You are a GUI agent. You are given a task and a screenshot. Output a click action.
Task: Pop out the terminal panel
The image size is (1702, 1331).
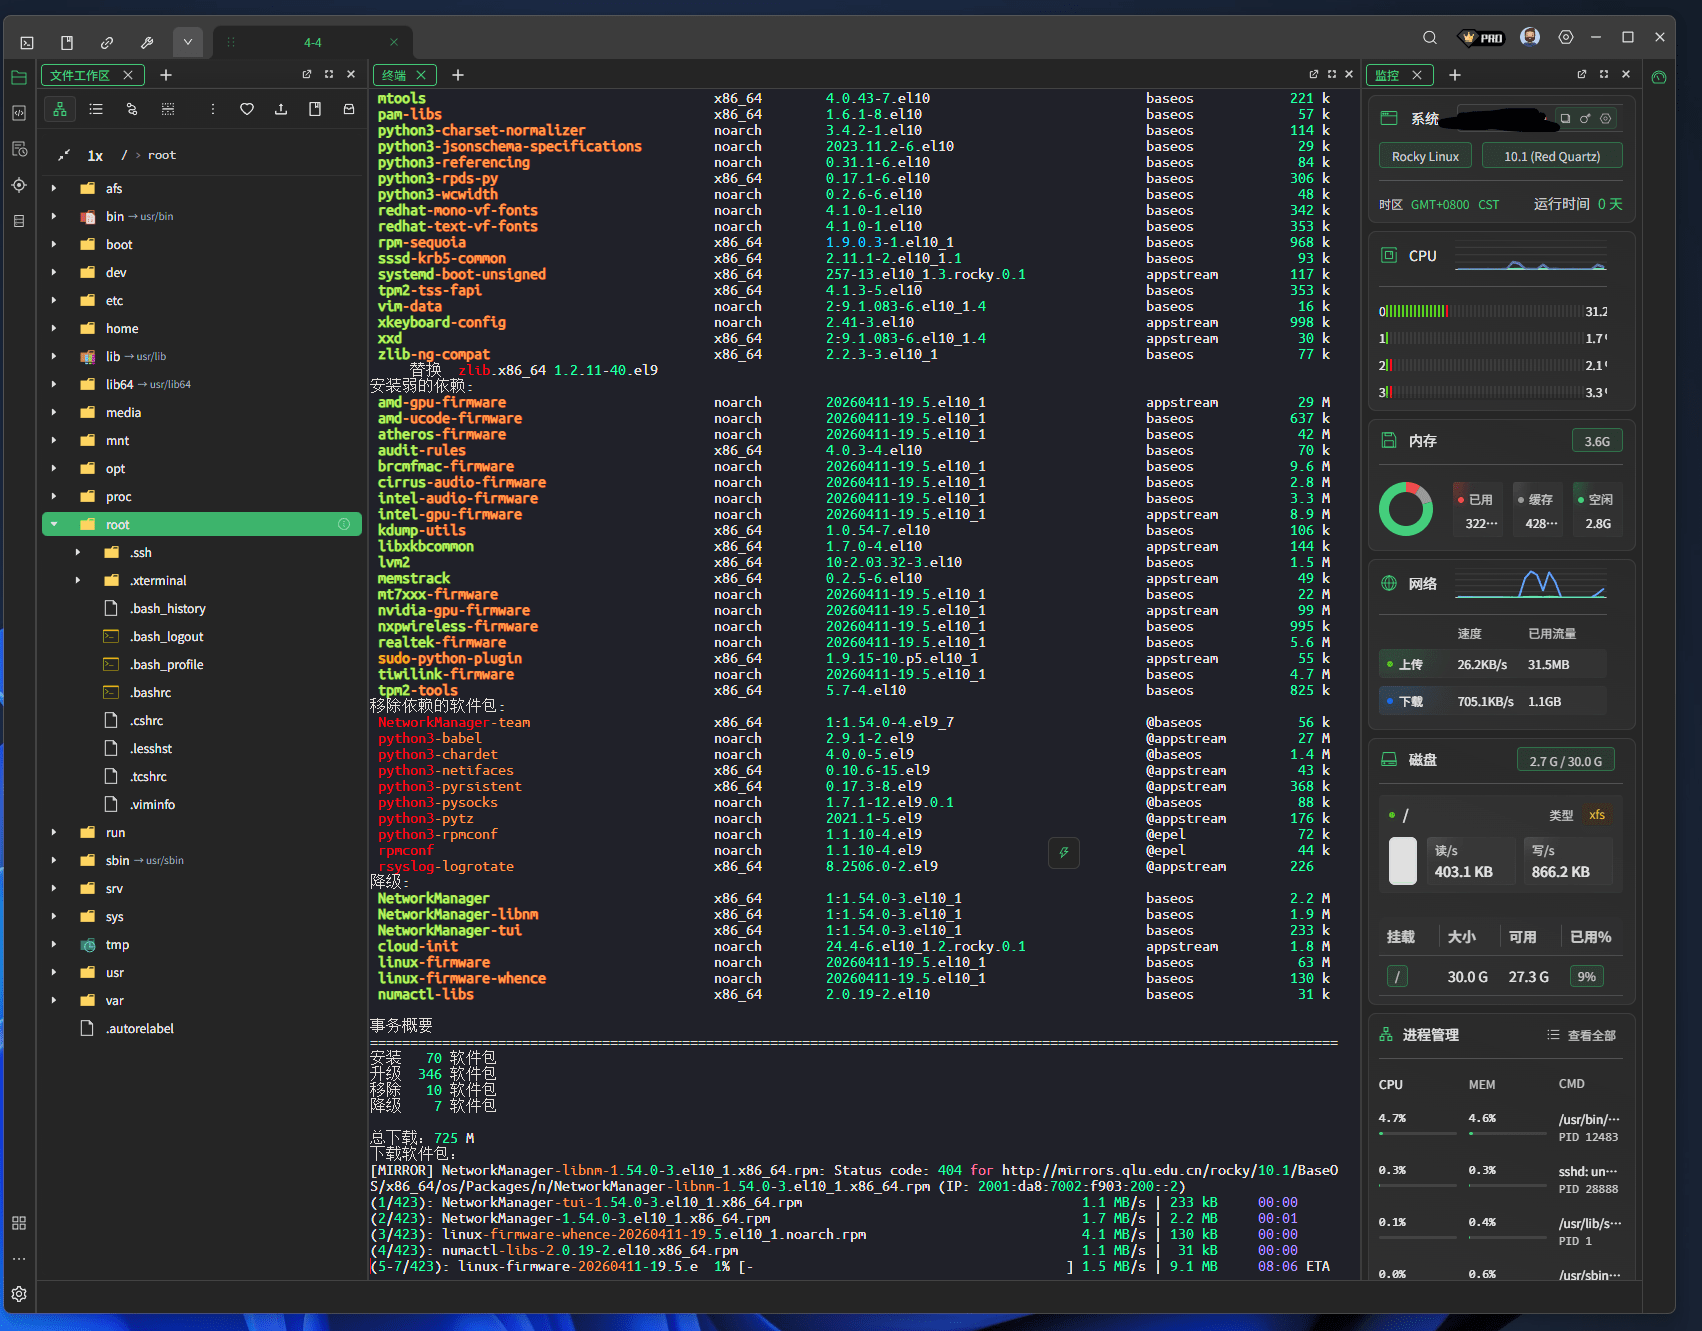pos(1314,74)
